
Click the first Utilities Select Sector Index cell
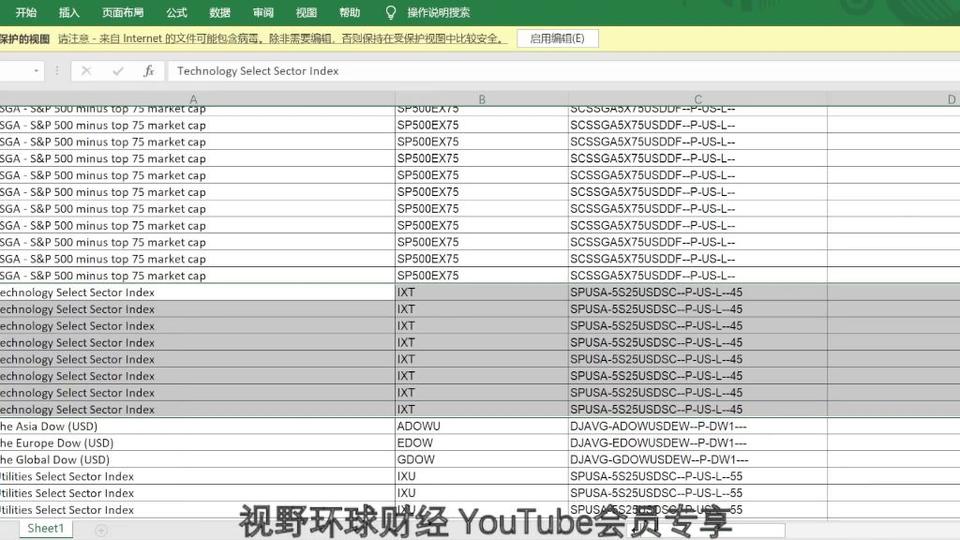(x=197, y=476)
